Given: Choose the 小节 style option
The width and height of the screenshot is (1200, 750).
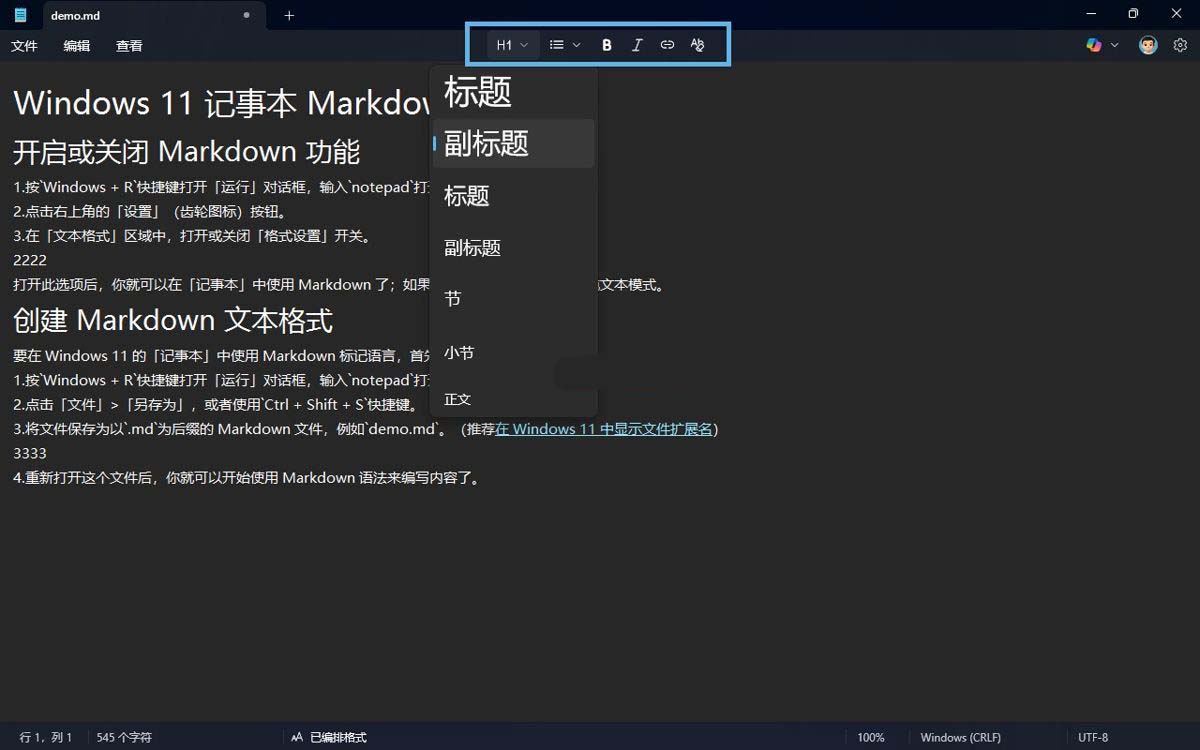Looking at the screenshot, I should coord(514,352).
